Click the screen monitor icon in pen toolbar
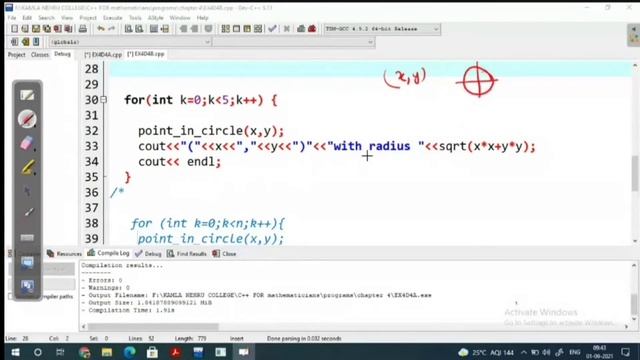640x360 pixels. 27,262
